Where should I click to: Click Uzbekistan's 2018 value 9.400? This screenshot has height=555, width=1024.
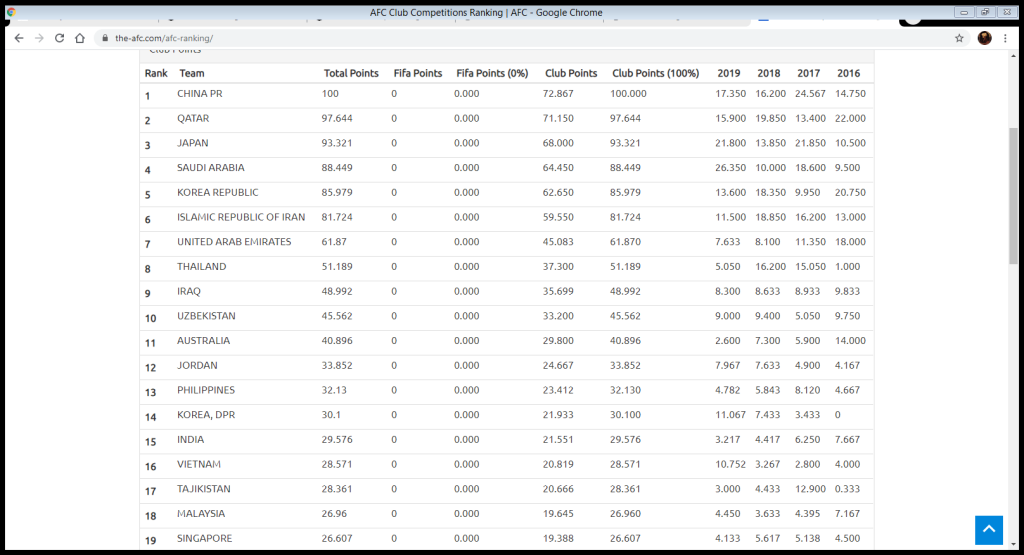[767, 316]
